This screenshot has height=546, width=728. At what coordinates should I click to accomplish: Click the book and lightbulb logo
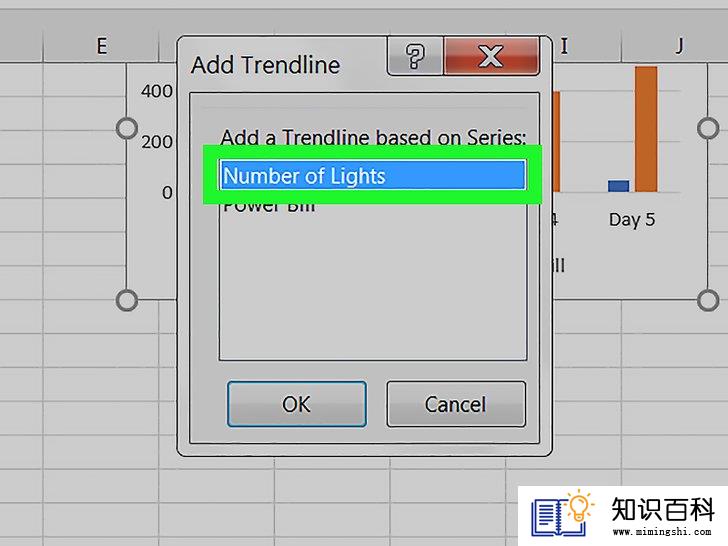click(x=562, y=514)
